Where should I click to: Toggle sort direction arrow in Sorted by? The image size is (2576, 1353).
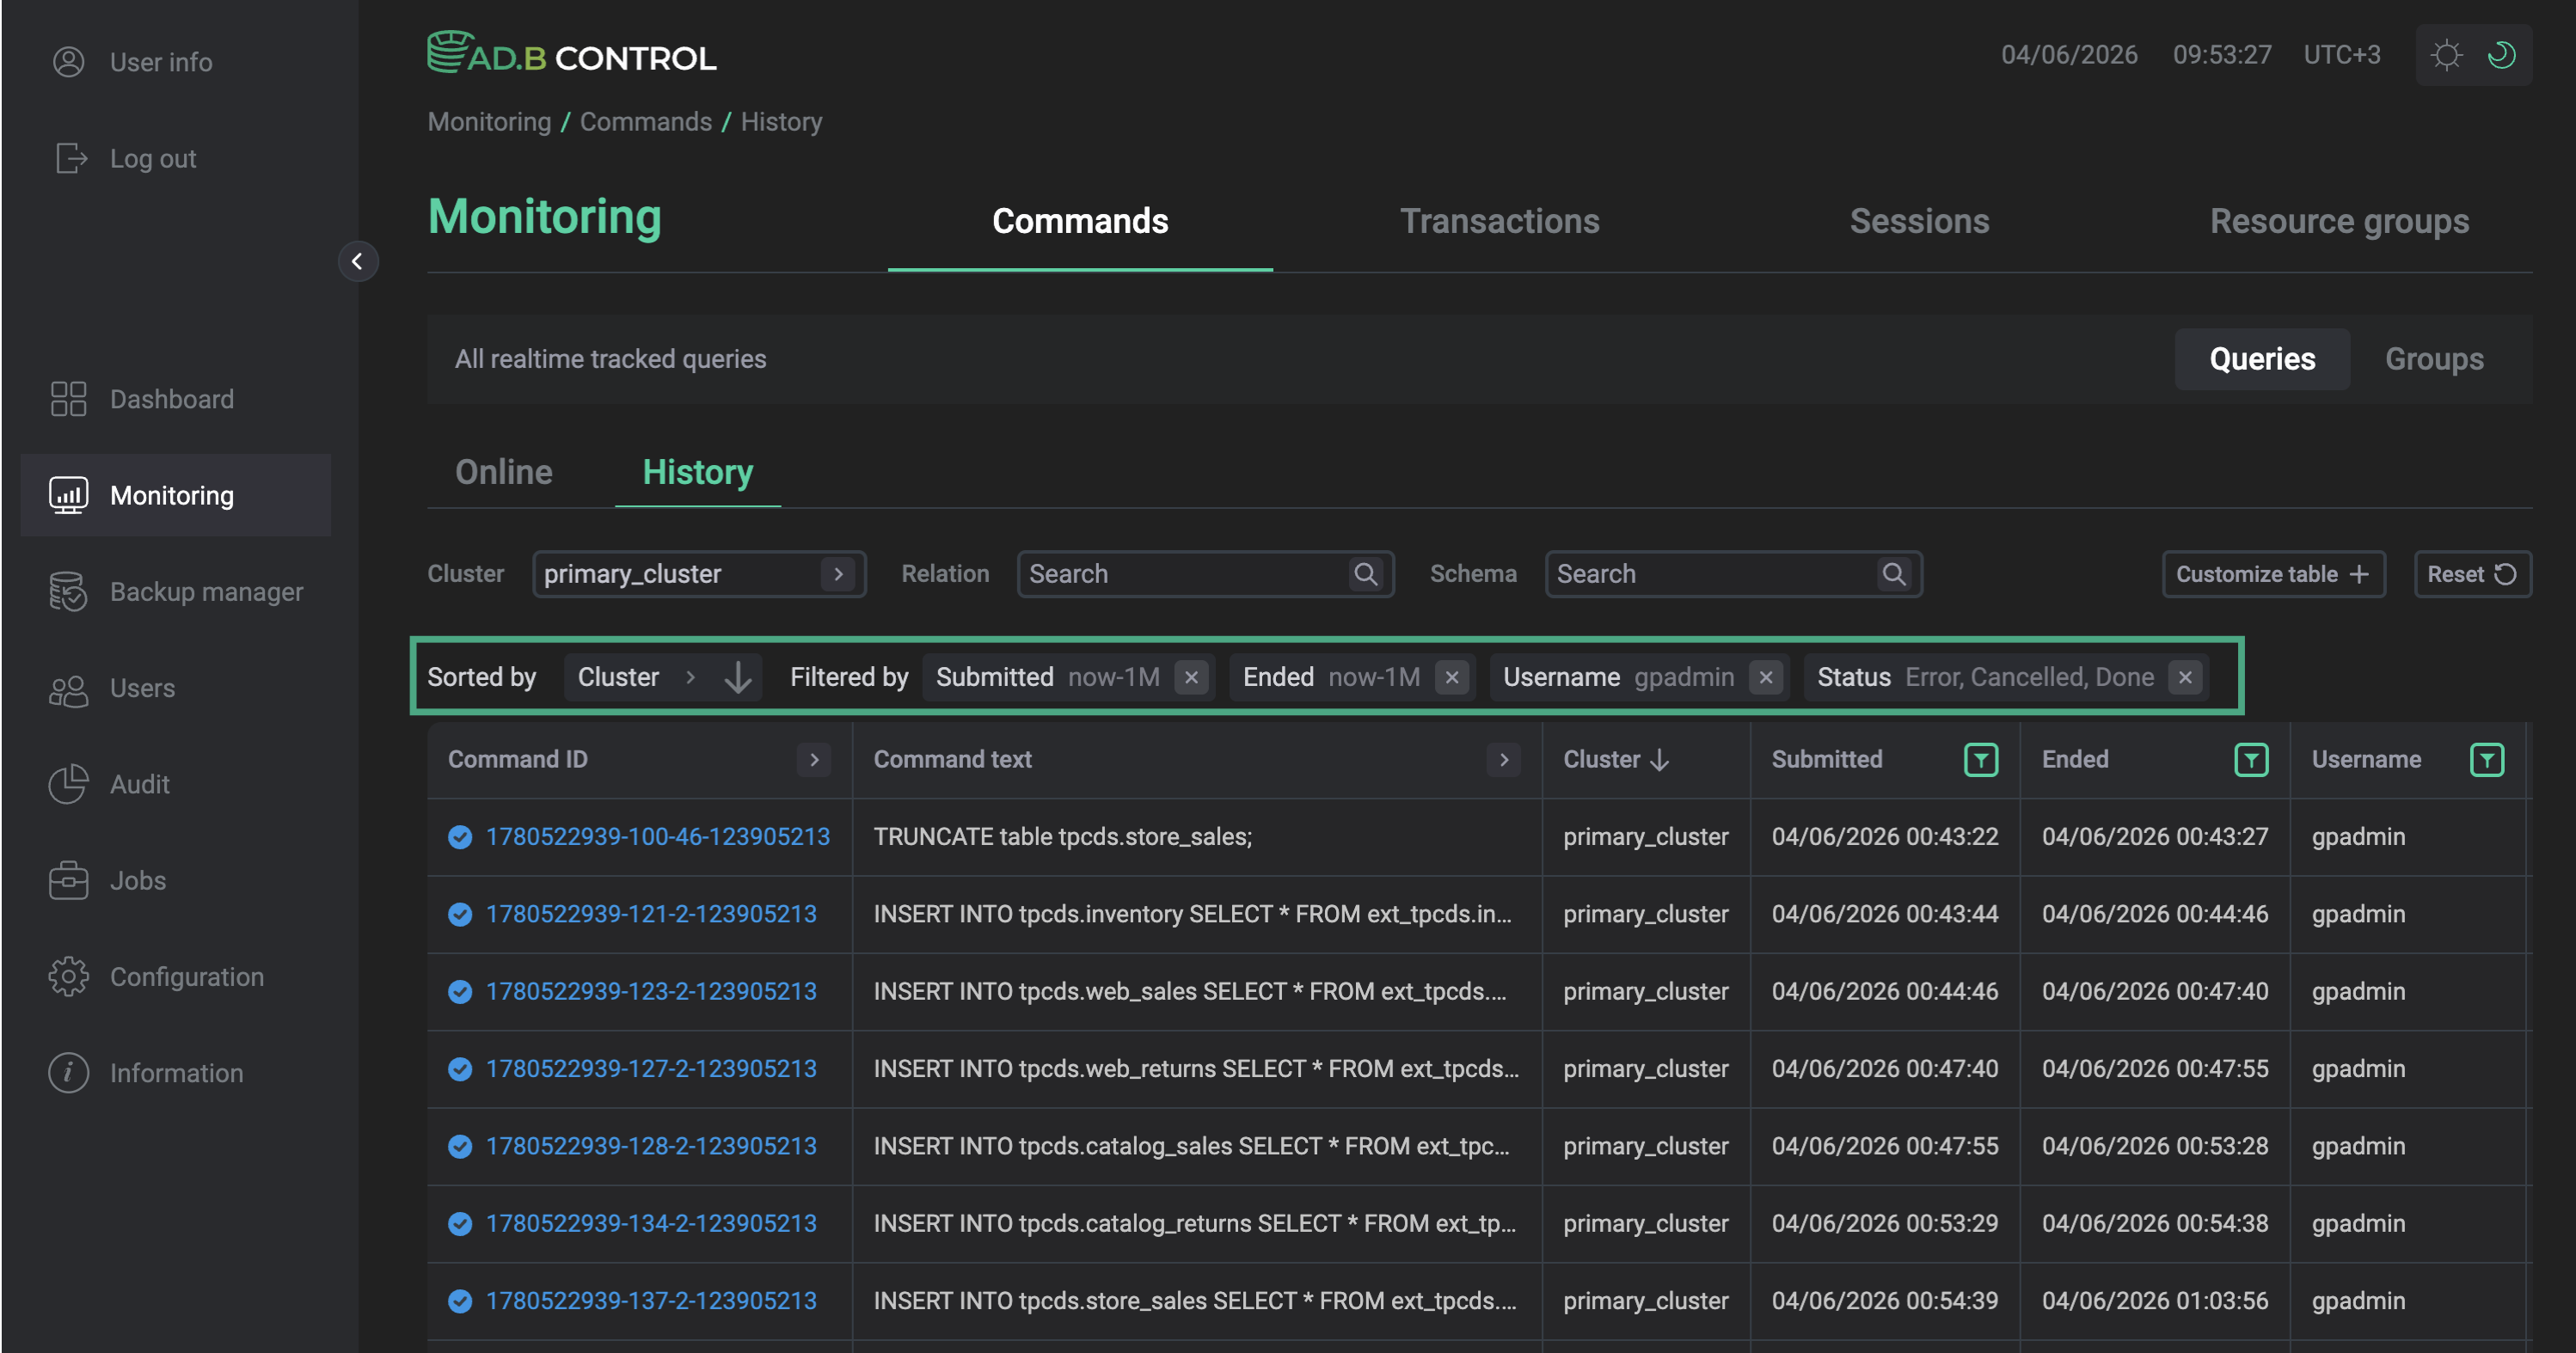click(738, 677)
